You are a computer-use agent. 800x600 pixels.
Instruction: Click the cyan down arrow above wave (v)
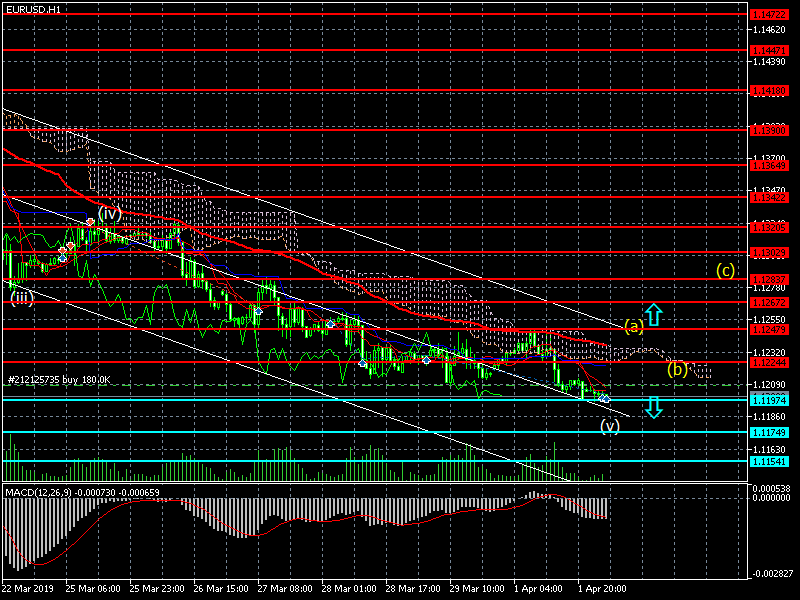click(652, 407)
